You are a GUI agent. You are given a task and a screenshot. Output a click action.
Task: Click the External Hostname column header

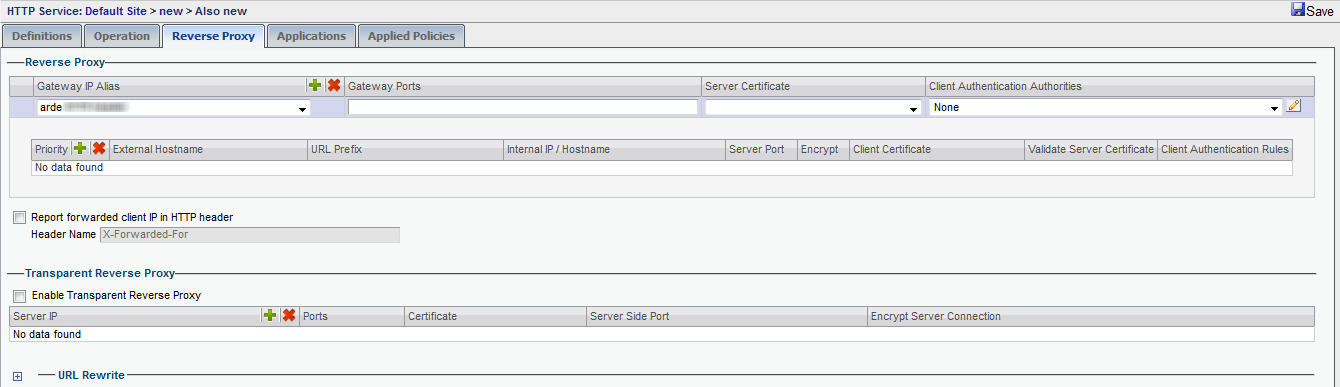click(x=158, y=149)
